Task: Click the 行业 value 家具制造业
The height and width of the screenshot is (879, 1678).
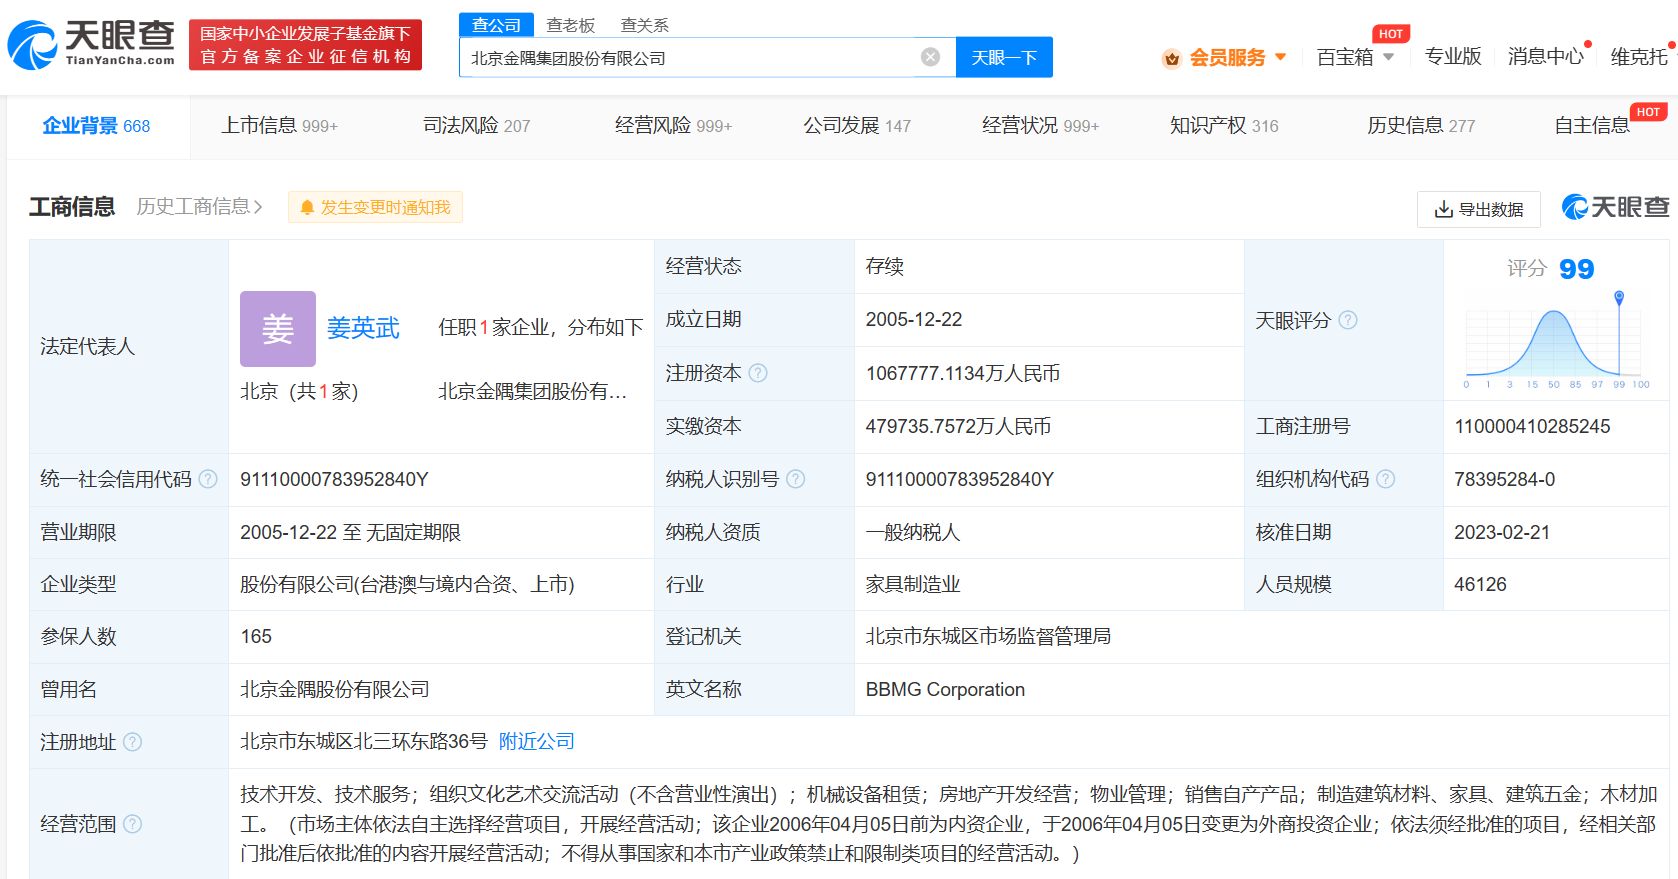Action: (x=913, y=584)
